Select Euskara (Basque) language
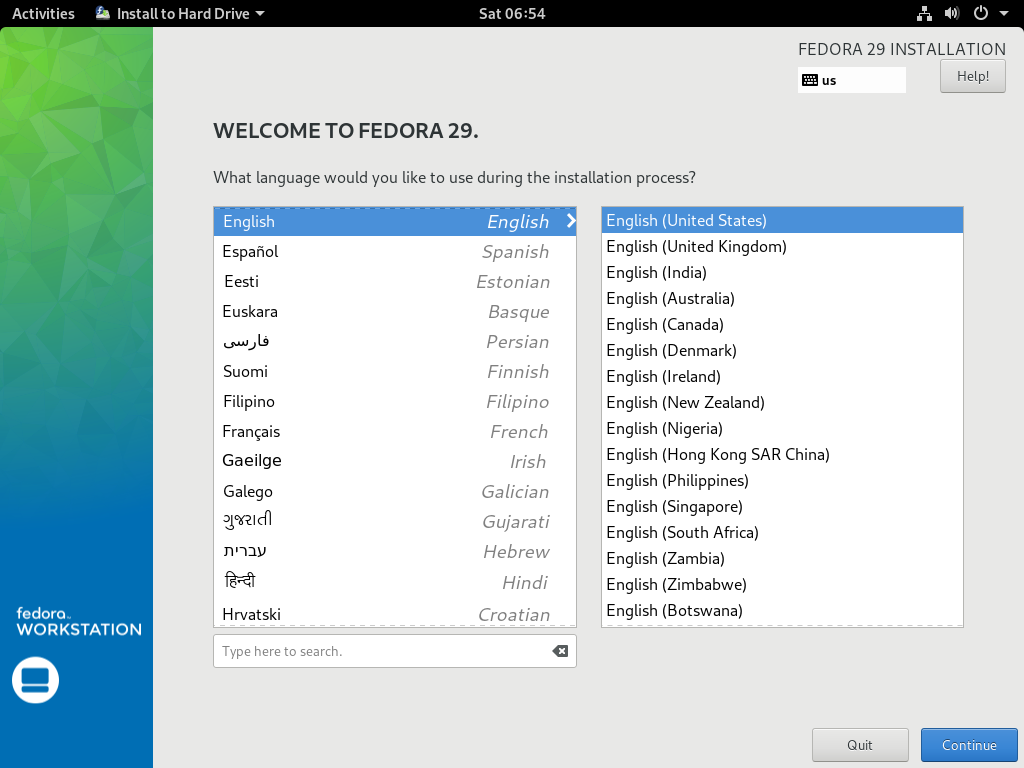Image resolution: width=1024 pixels, height=768 pixels. click(394, 312)
